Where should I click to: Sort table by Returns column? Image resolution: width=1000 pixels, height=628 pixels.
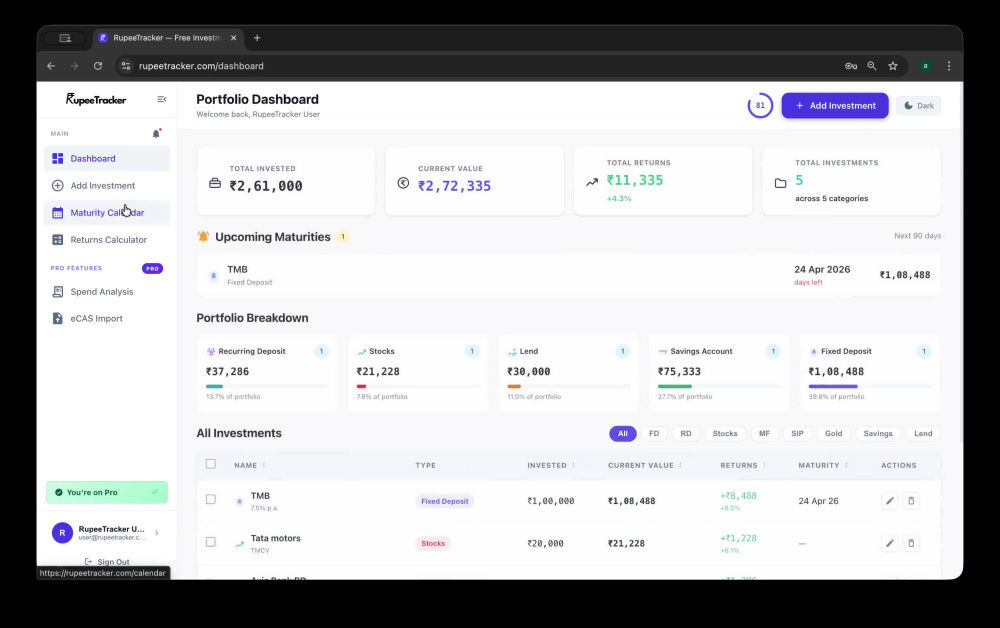pyautogui.click(x=743, y=465)
